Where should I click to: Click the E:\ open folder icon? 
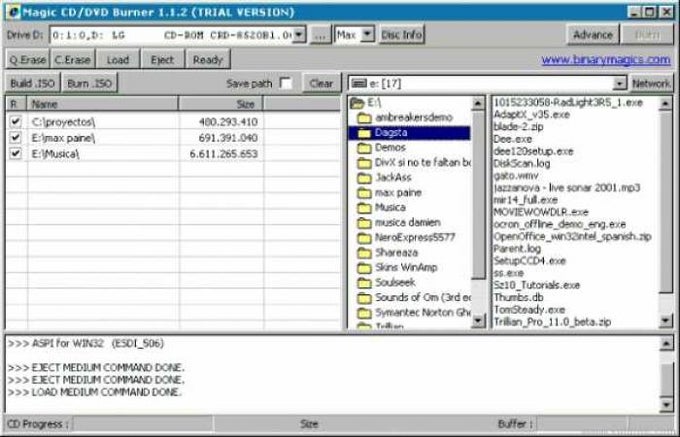(357, 103)
